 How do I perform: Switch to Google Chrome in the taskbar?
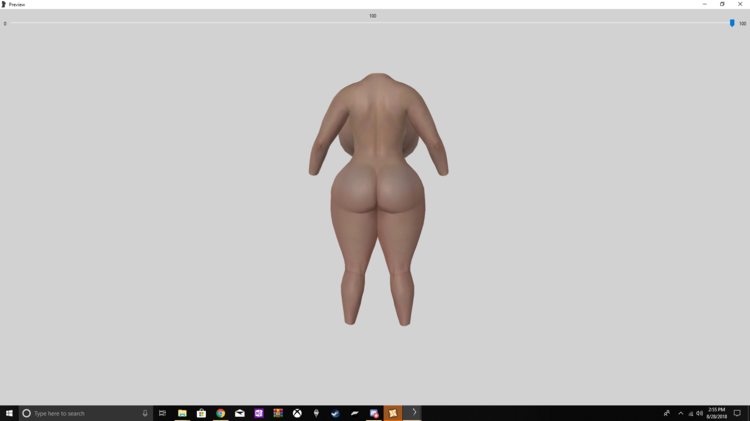pos(221,413)
